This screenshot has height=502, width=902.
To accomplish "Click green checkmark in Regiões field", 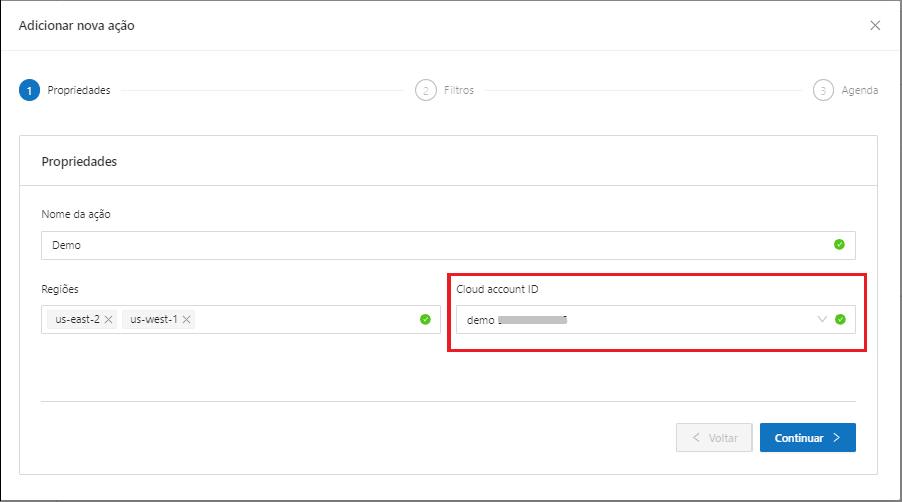I will coord(425,319).
